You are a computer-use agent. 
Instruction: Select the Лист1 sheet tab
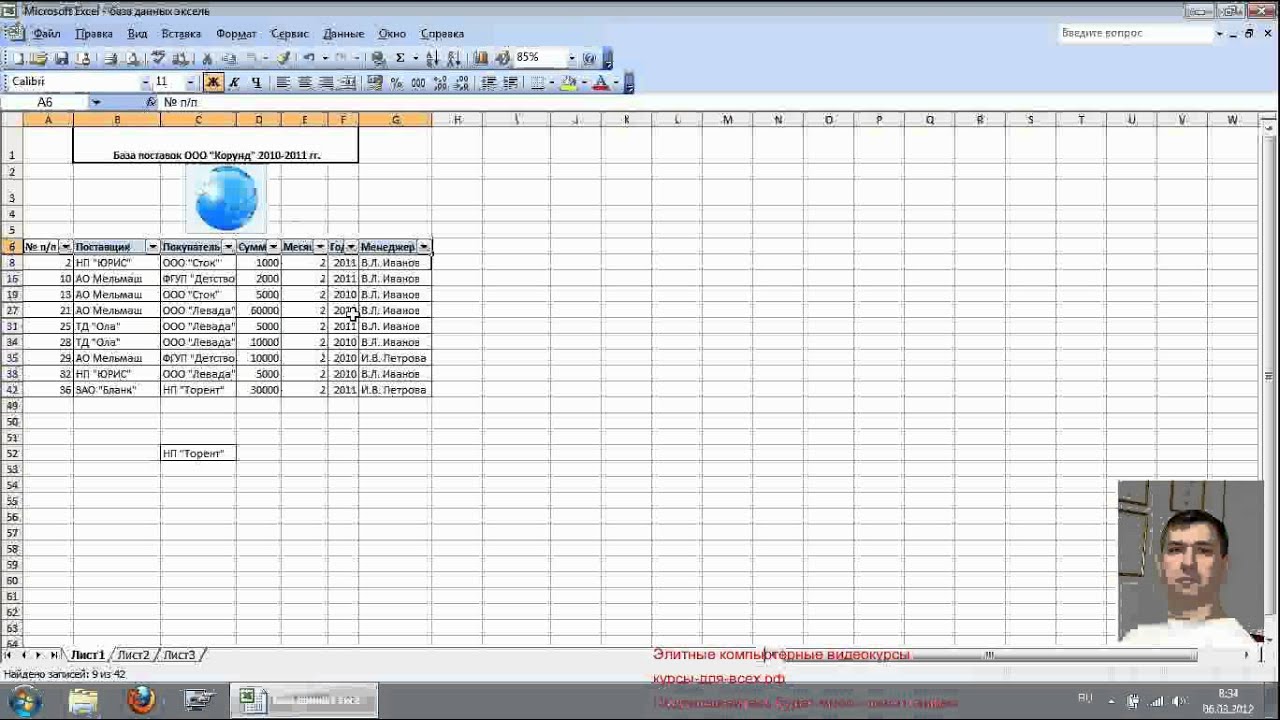(x=87, y=655)
